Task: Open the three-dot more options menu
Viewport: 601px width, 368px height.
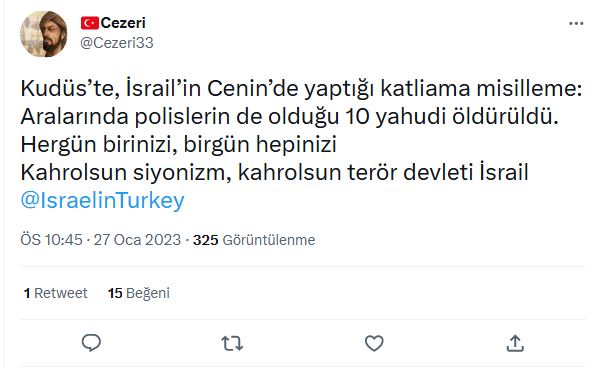Action: pyautogui.click(x=576, y=24)
